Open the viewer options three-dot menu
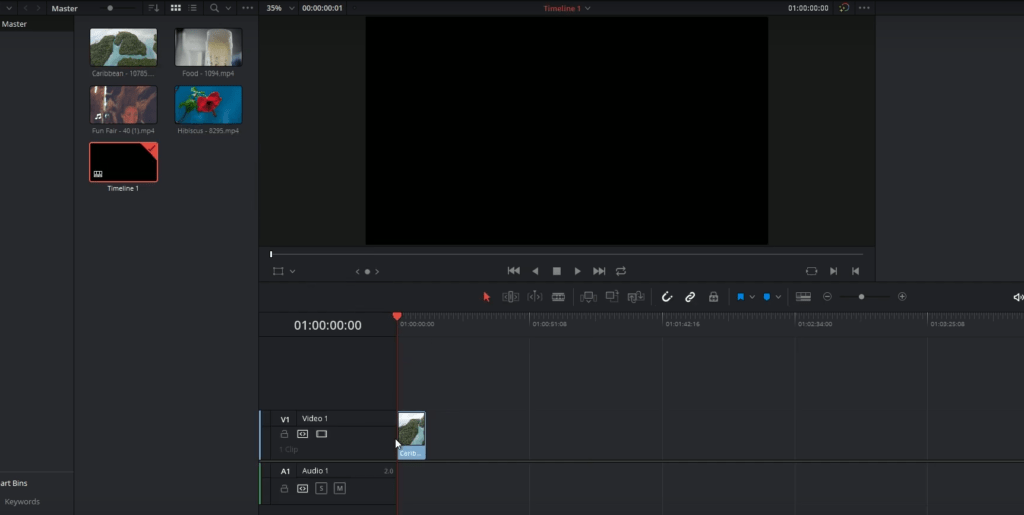Image resolution: width=1024 pixels, height=515 pixels. (865, 8)
